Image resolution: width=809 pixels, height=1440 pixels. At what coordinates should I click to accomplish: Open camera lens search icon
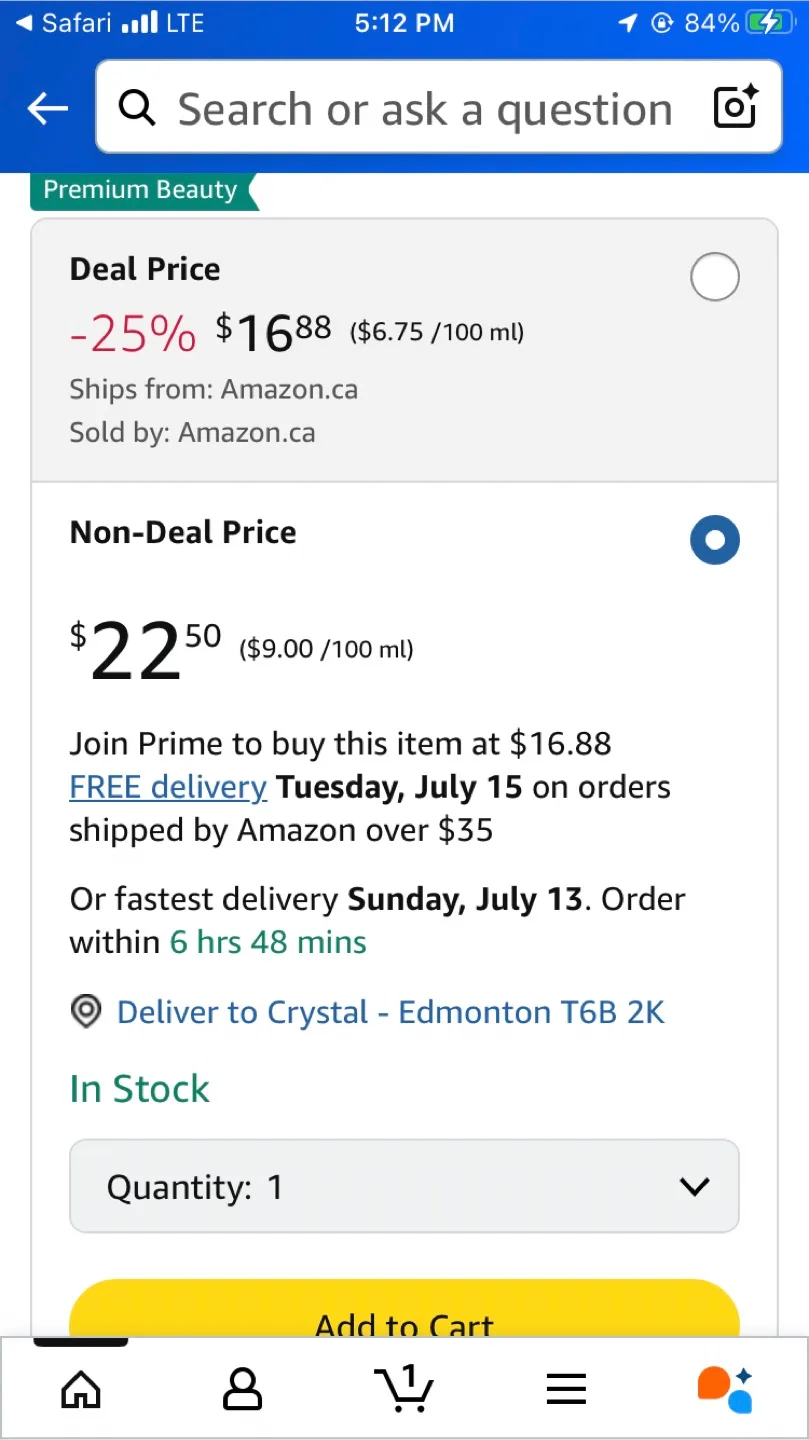click(736, 107)
